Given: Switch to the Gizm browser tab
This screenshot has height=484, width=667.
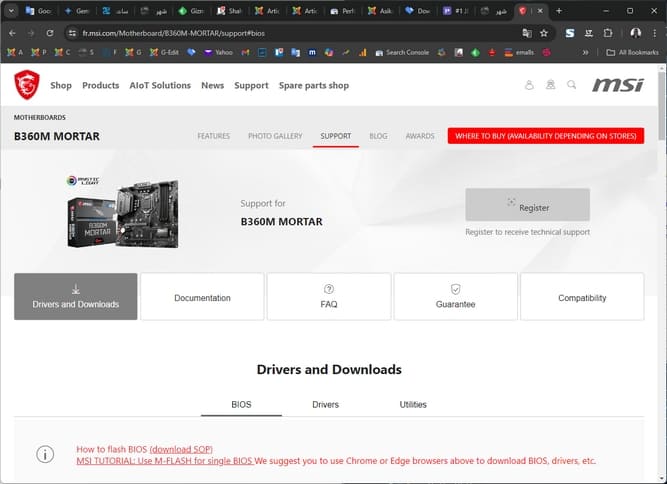Looking at the screenshot, I should [x=192, y=11].
